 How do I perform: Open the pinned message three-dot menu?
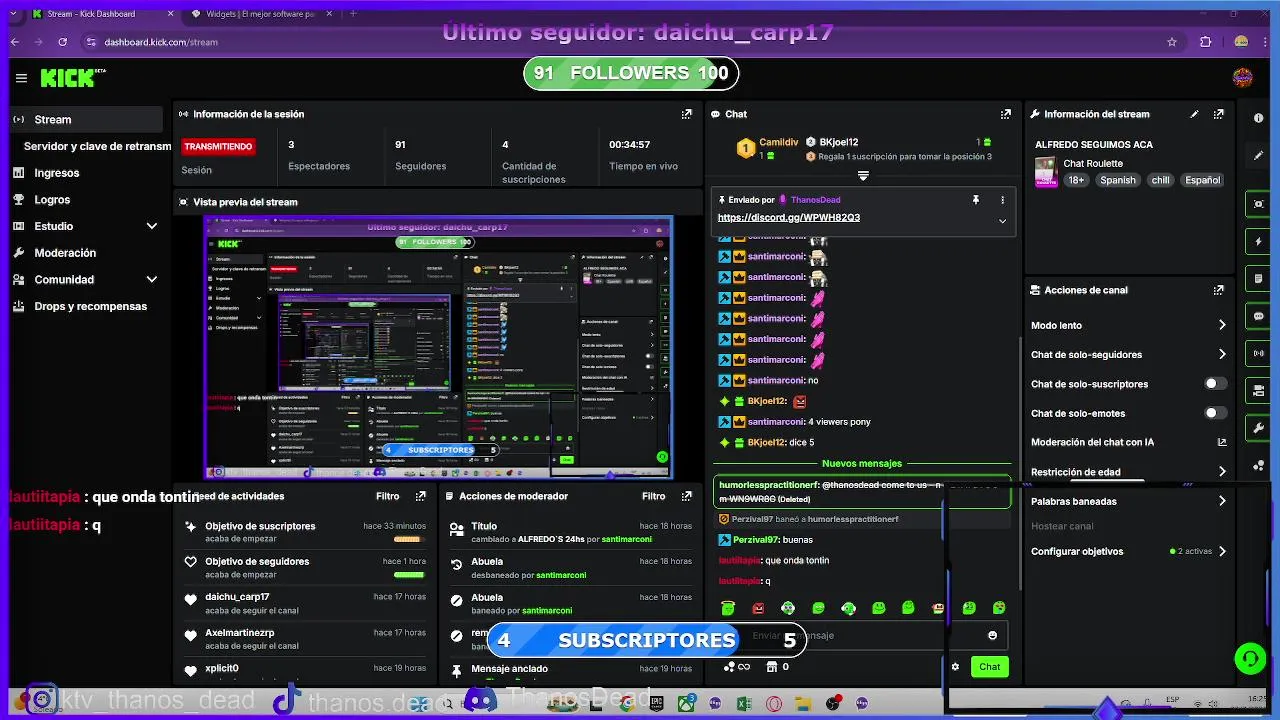[1002, 200]
